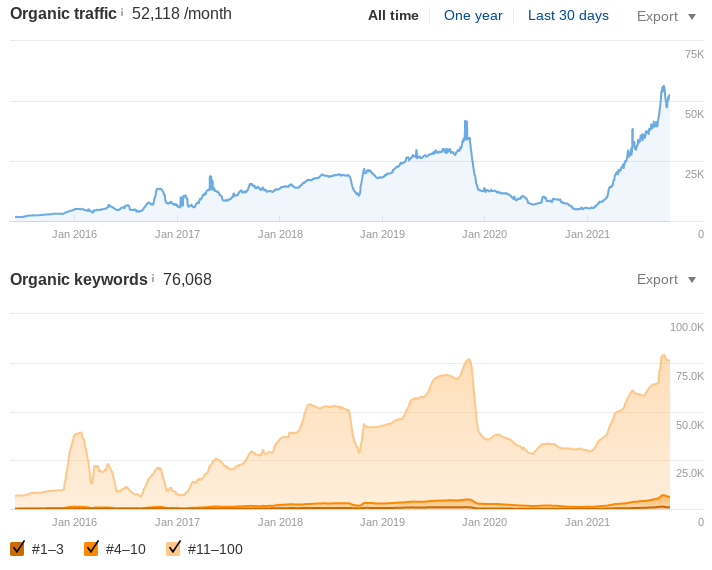Select the All time range tab
This screenshot has height=570, width=712.
[393, 15]
